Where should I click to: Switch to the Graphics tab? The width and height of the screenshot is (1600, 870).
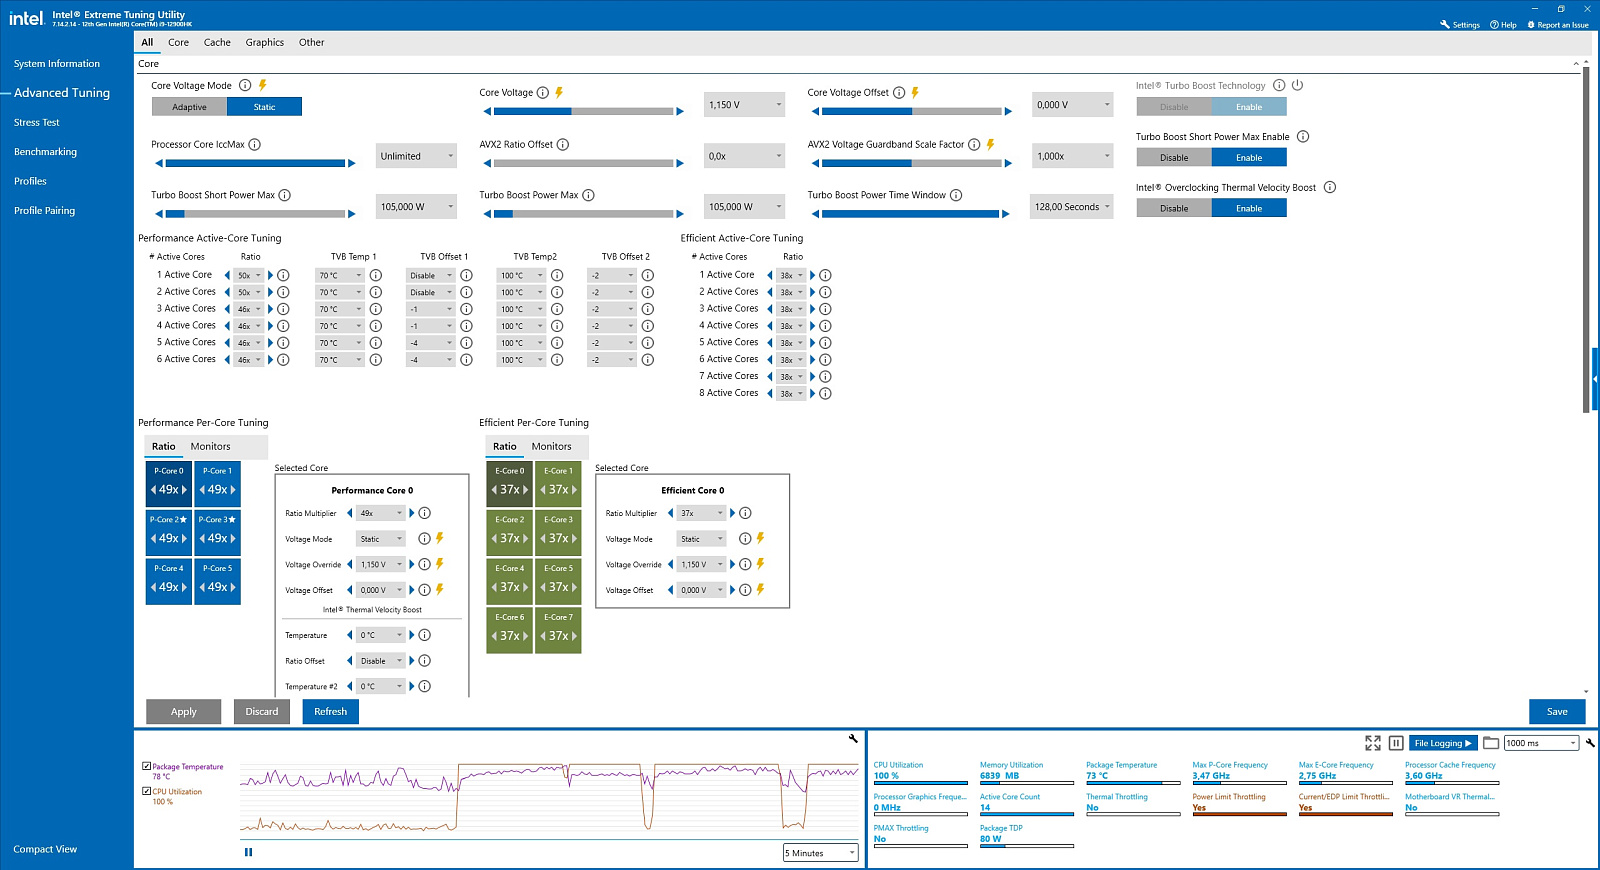[265, 42]
